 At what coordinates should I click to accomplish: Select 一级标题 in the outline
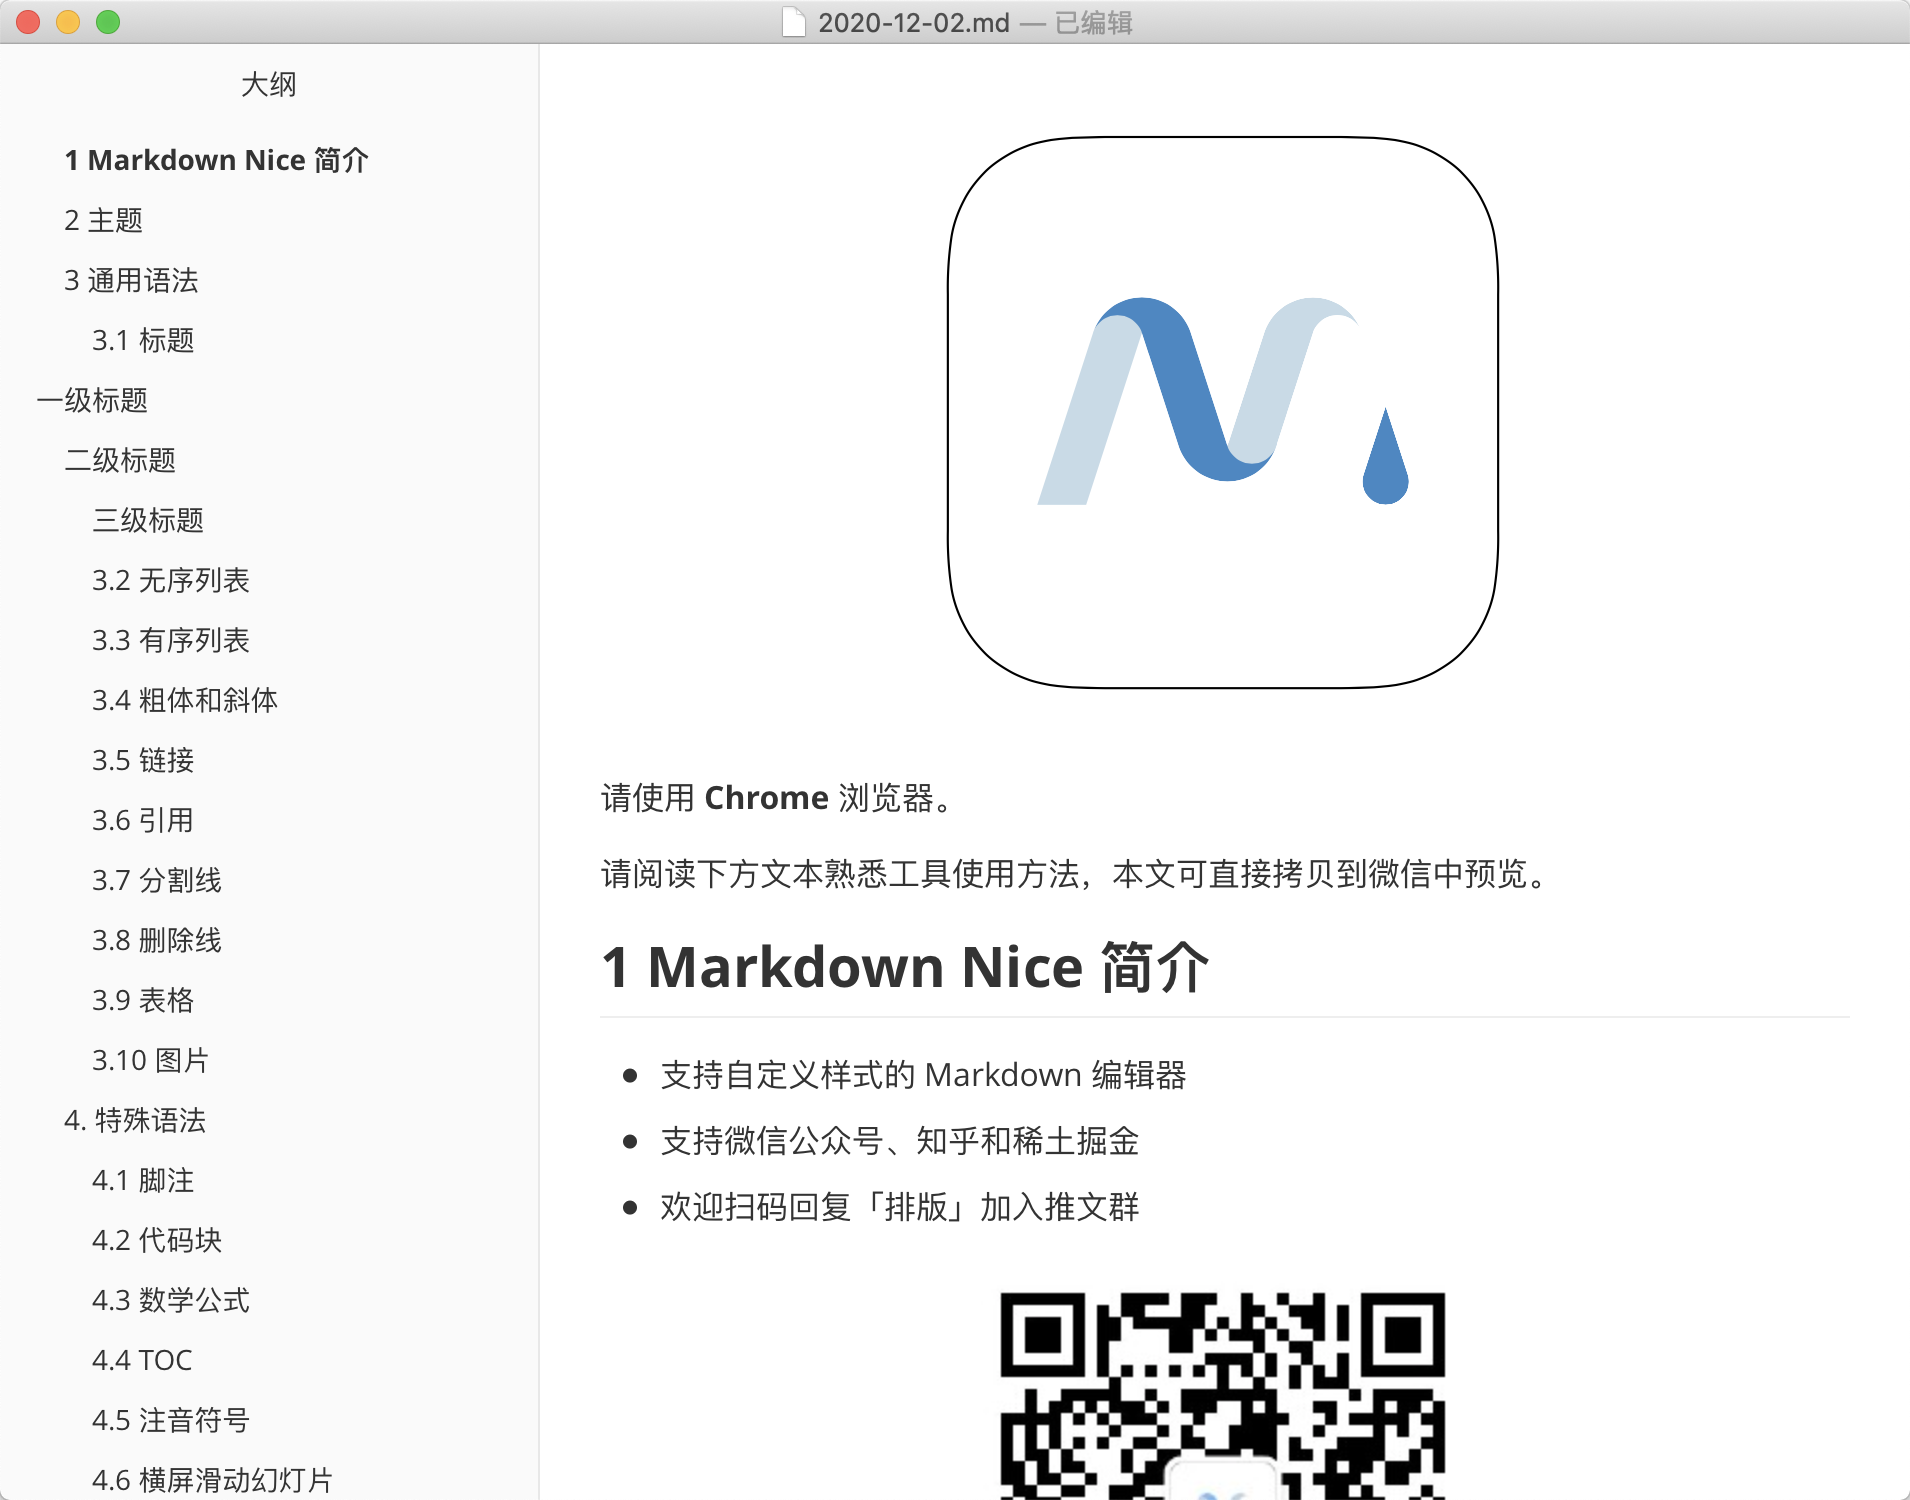pos(92,400)
